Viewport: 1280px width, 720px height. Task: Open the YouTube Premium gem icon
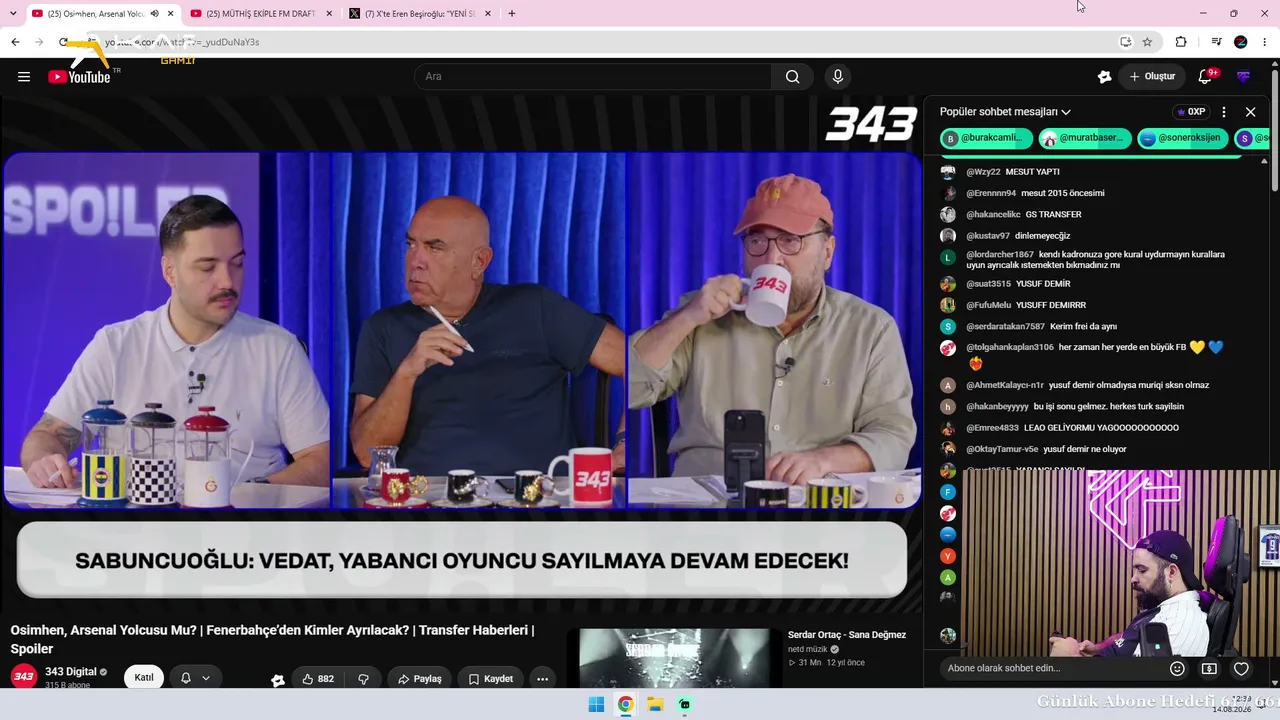click(x=1104, y=77)
